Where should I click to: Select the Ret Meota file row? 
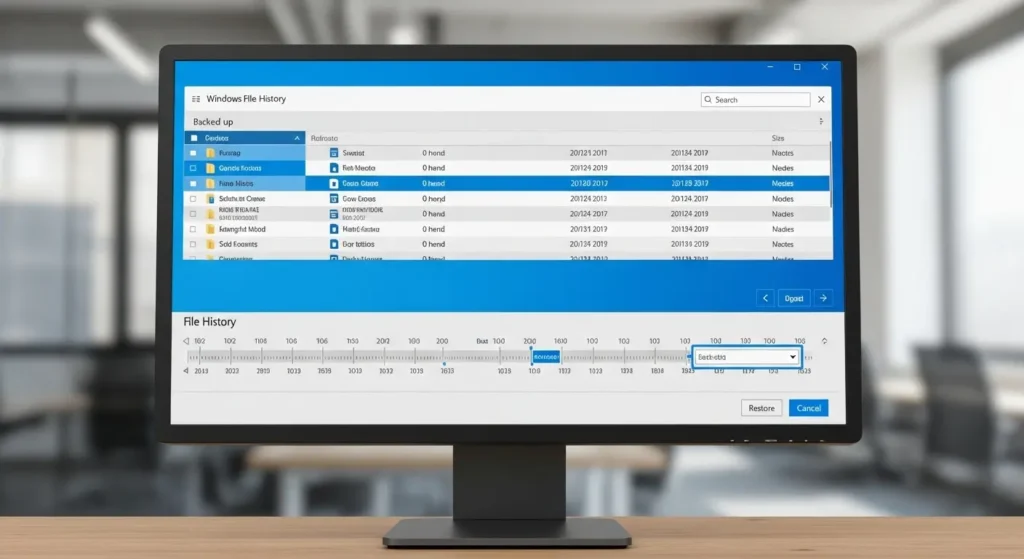(569, 168)
